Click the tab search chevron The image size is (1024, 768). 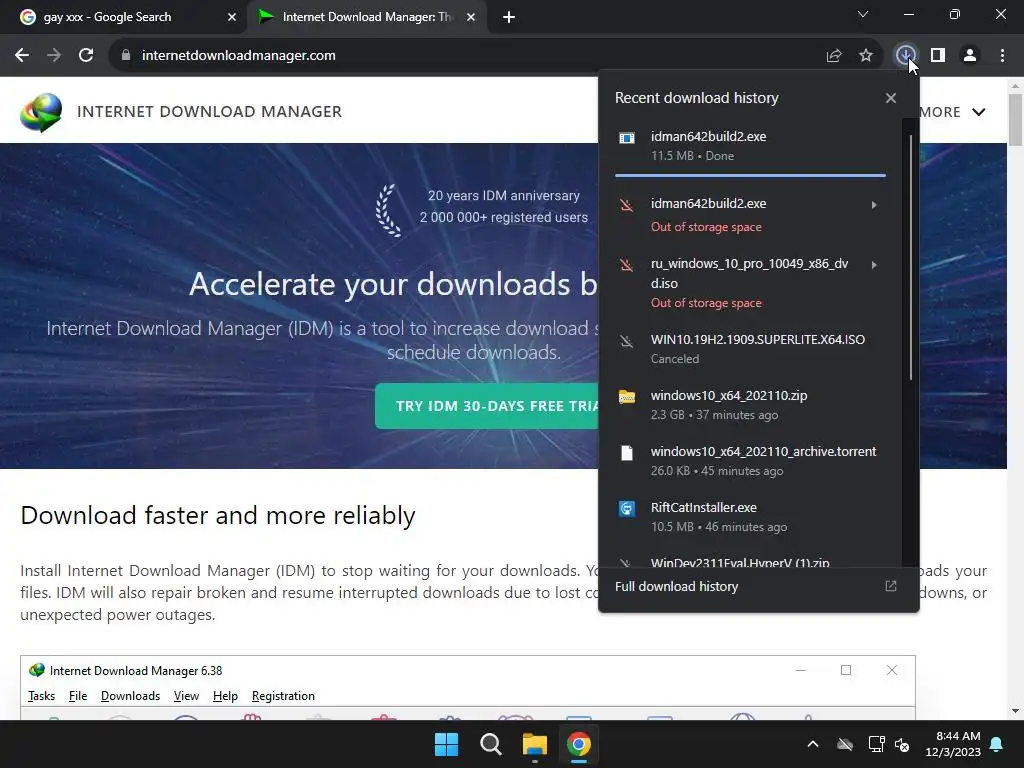863,14
